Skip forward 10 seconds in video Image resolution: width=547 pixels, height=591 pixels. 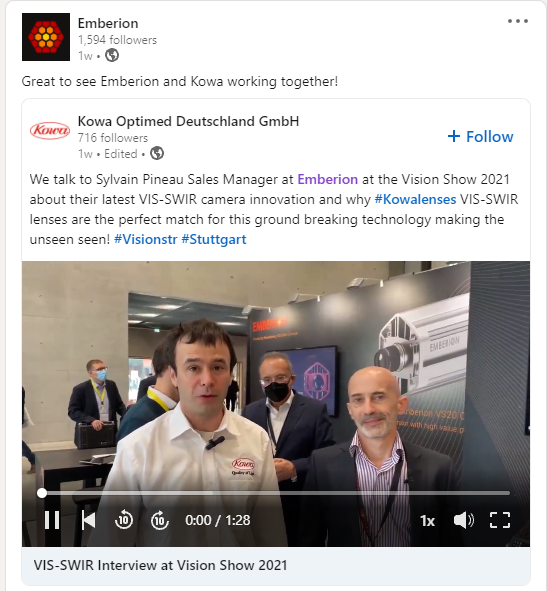click(x=160, y=520)
